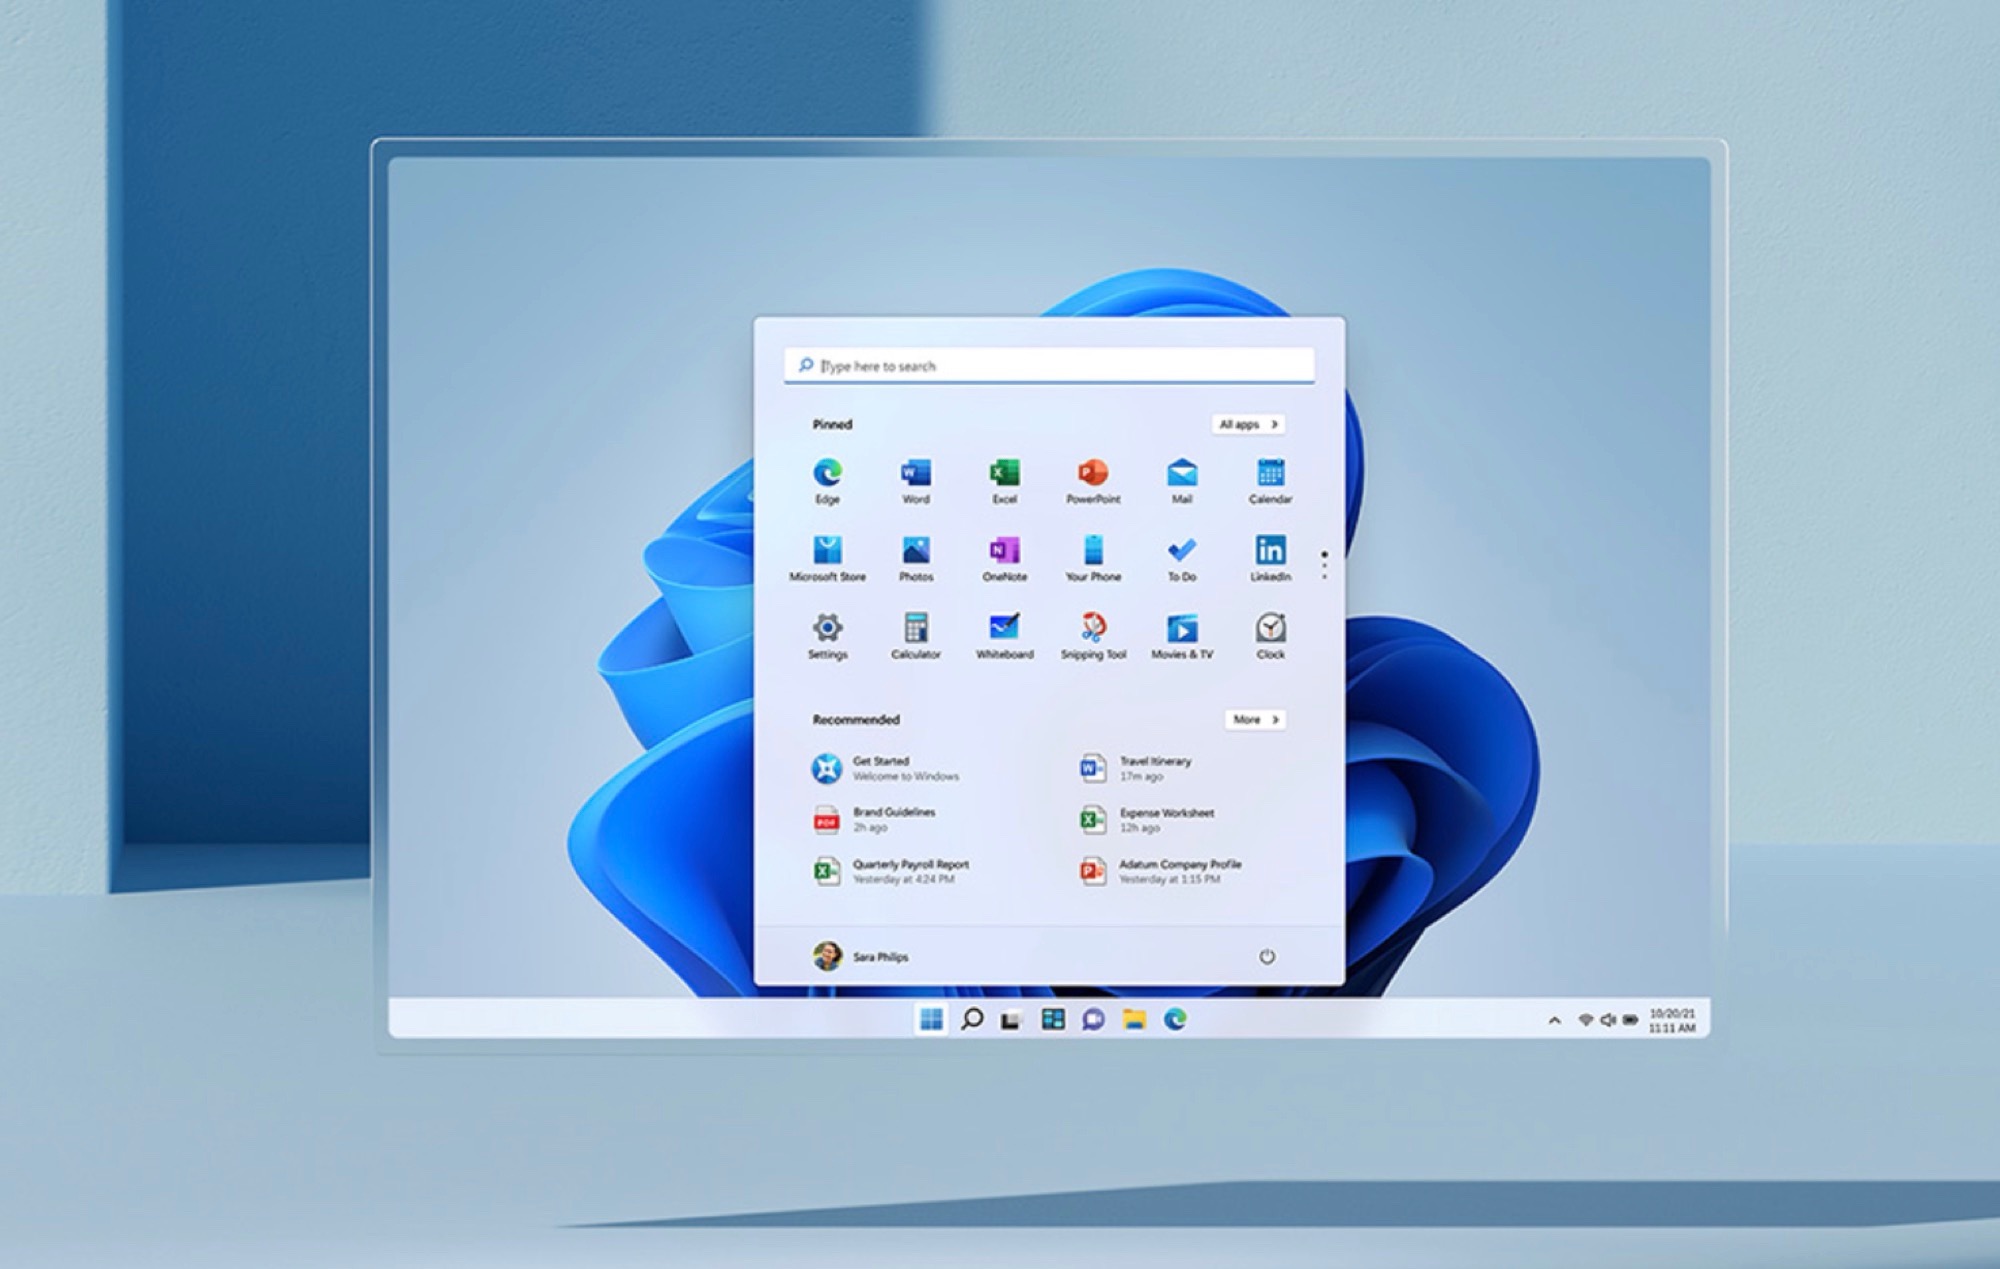The height and width of the screenshot is (1269, 2000).
Task: Open Sara Philips account menu
Action: tap(860, 956)
